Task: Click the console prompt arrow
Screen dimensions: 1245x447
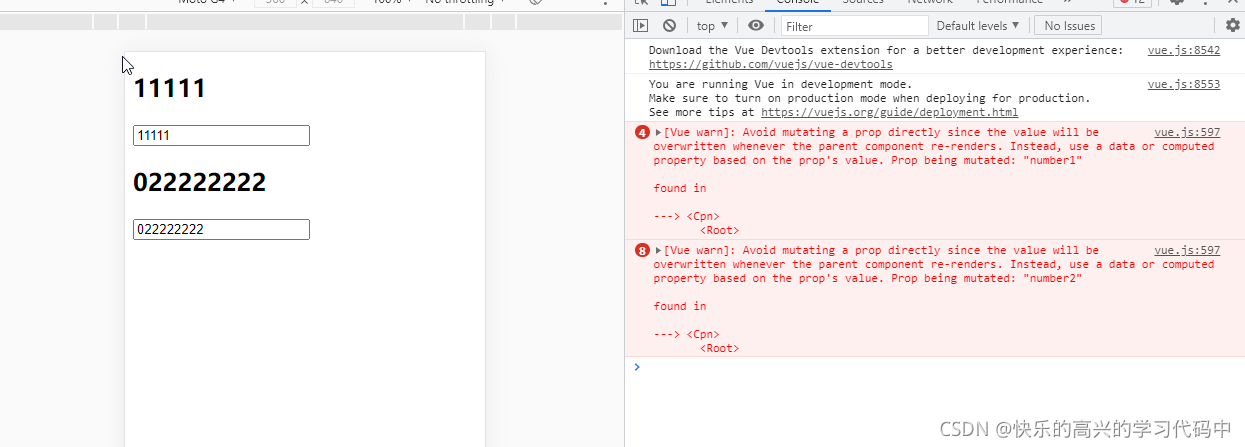Action: pyautogui.click(x=636, y=367)
